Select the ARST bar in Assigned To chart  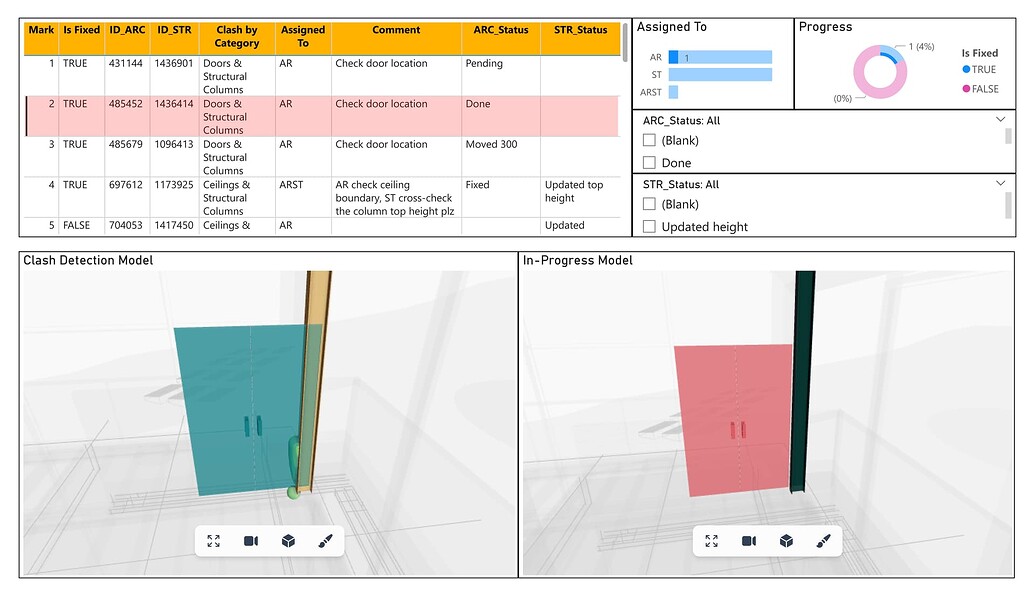(673, 92)
